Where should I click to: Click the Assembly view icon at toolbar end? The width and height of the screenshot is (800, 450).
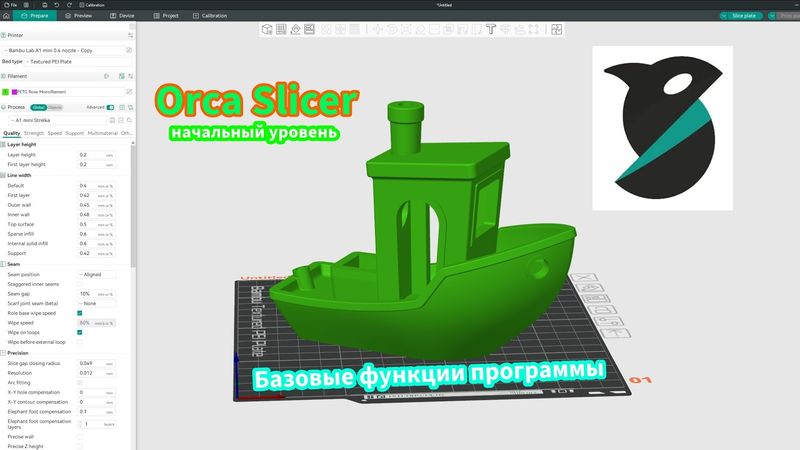tap(557, 29)
